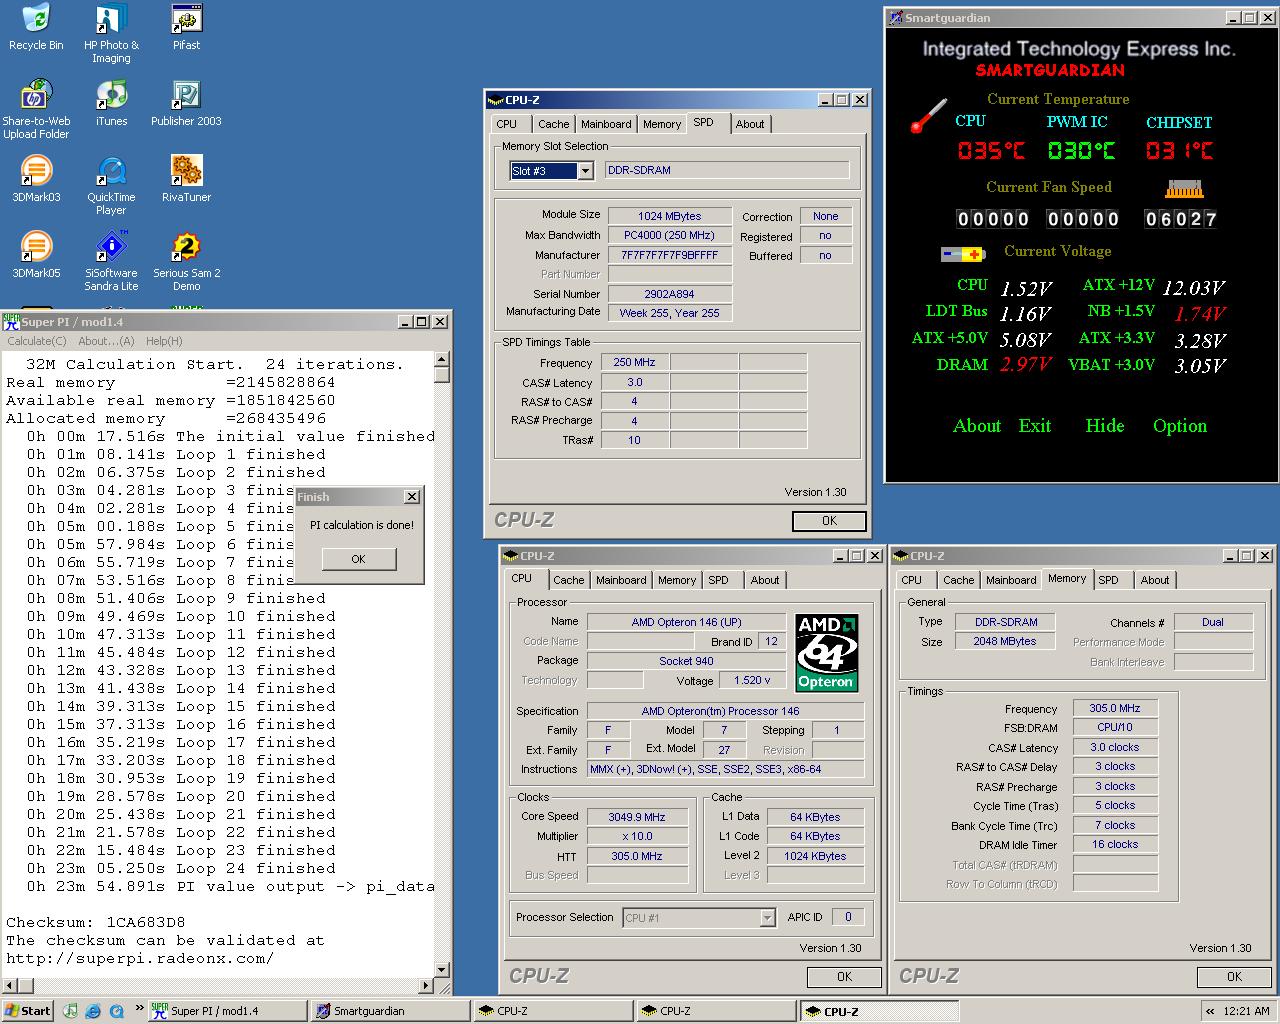Click the Super PI title bar icon
The image size is (1280, 1024).
(11, 321)
